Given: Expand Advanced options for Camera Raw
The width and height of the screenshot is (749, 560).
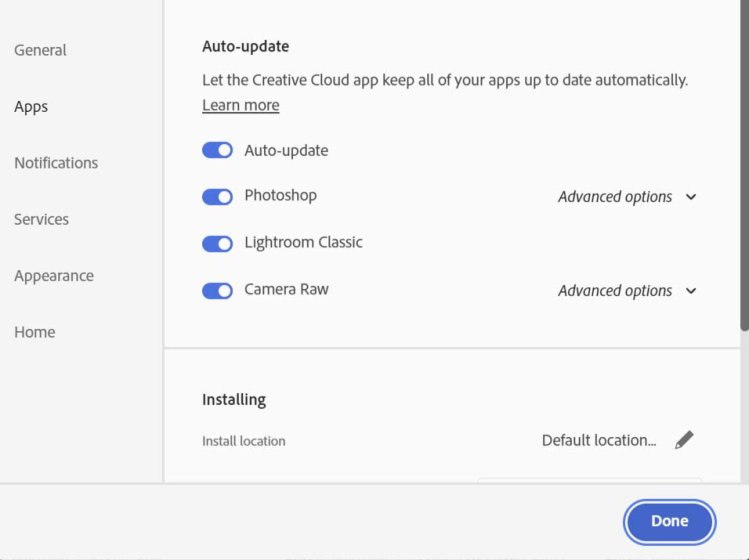Looking at the screenshot, I should pyautogui.click(x=627, y=291).
